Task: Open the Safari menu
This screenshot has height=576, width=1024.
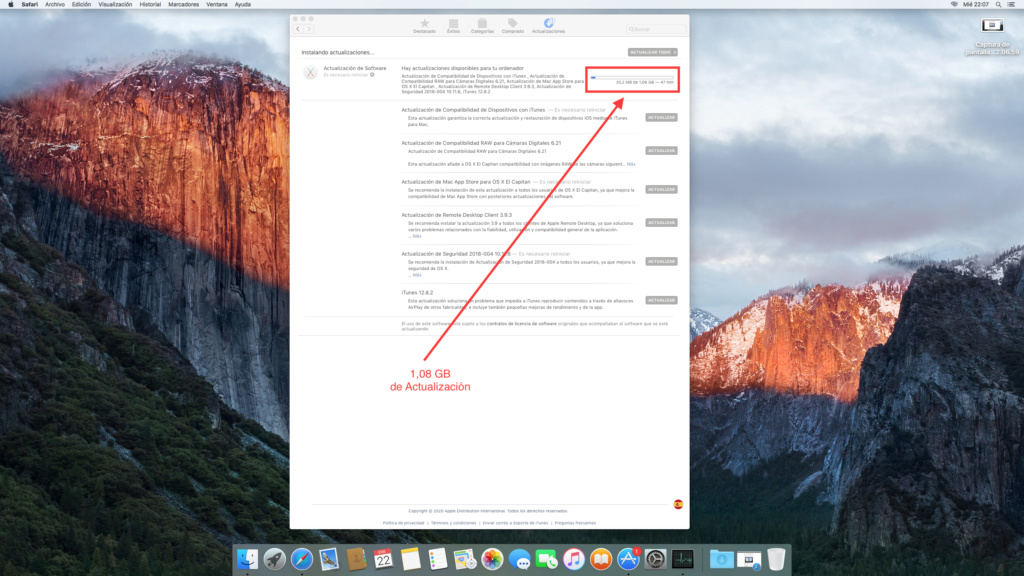Action: 29,5
